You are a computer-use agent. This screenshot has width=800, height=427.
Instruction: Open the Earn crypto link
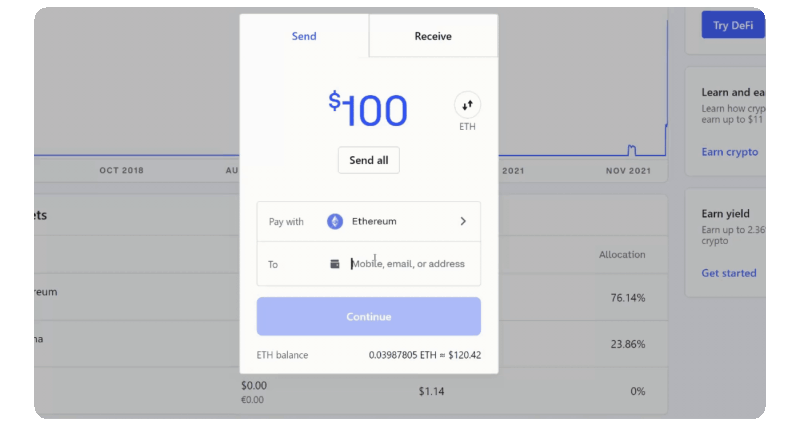pos(730,152)
